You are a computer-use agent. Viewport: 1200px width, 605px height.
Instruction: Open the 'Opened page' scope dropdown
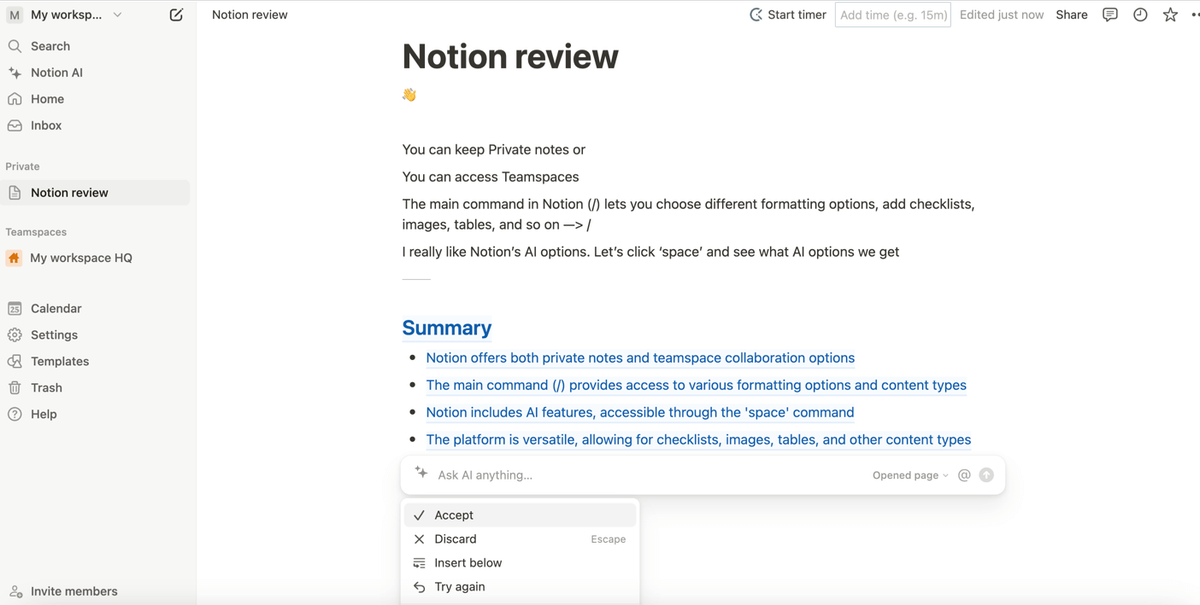(908, 475)
